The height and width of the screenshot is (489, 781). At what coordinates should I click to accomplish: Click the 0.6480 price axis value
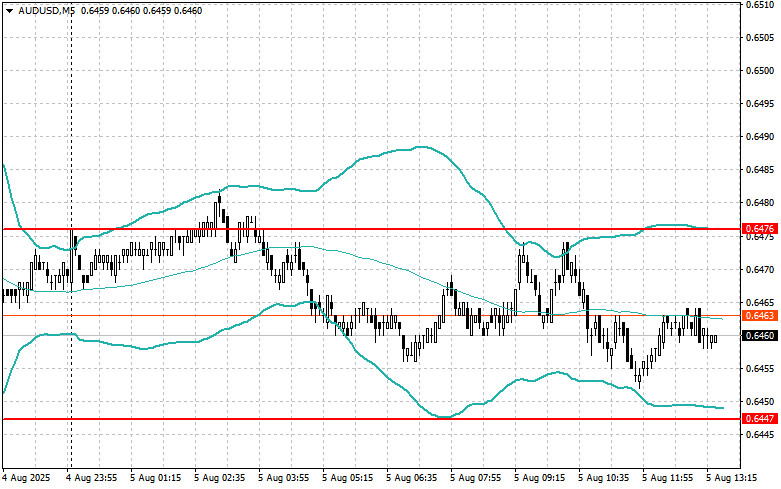tap(760, 203)
